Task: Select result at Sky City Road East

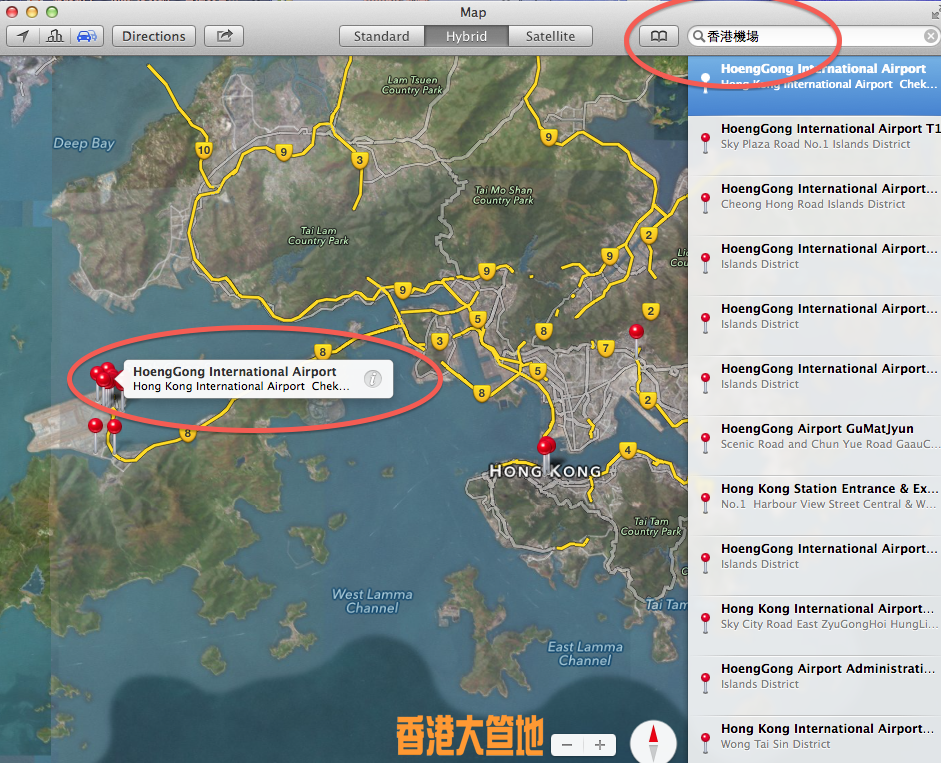Action: 814,626
